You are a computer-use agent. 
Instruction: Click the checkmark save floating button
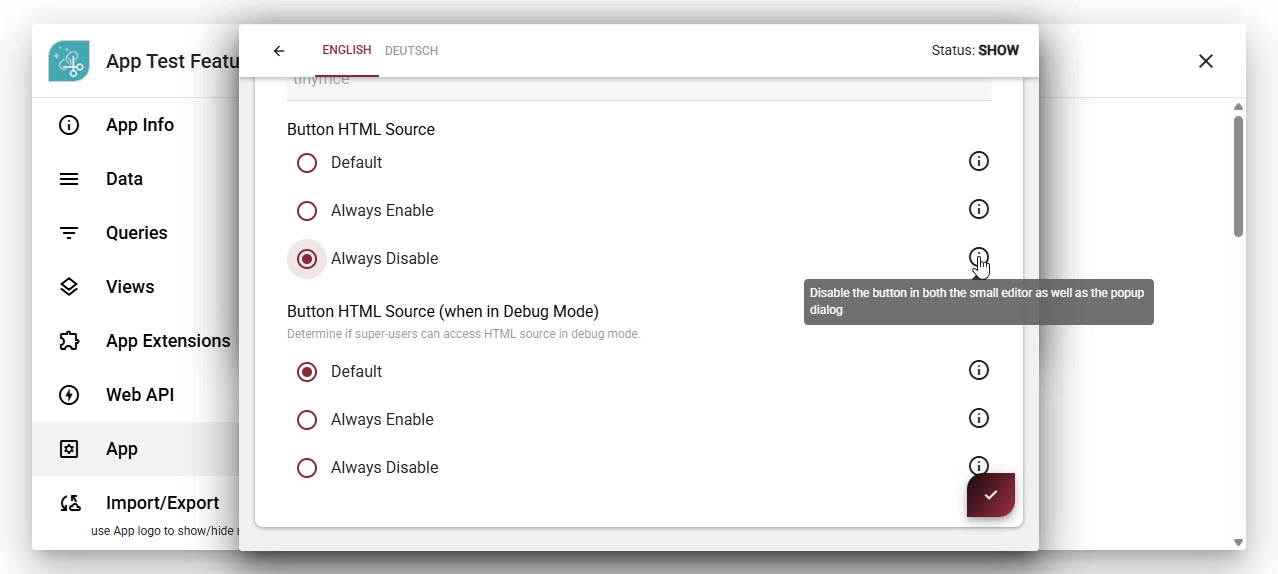click(x=990, y=495)
